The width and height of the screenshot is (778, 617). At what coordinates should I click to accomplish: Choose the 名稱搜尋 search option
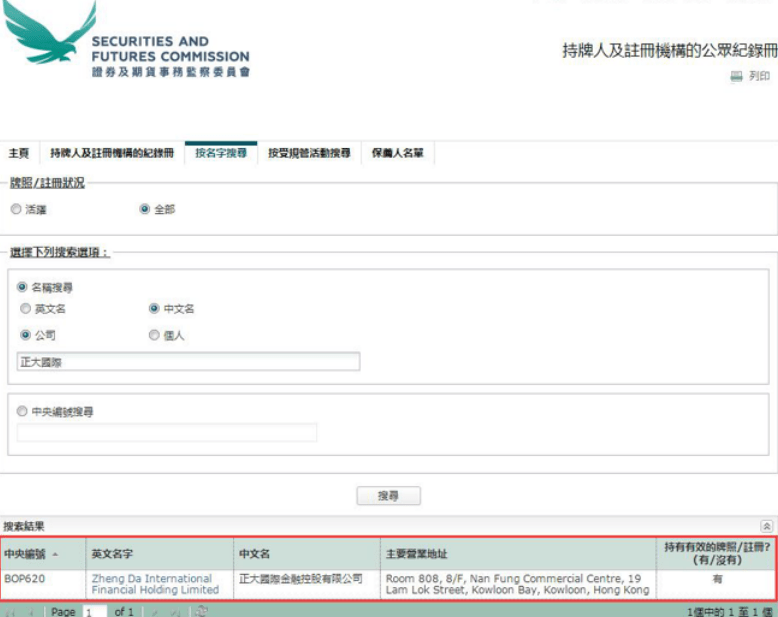pyautogui.click(x=22, y=287)
